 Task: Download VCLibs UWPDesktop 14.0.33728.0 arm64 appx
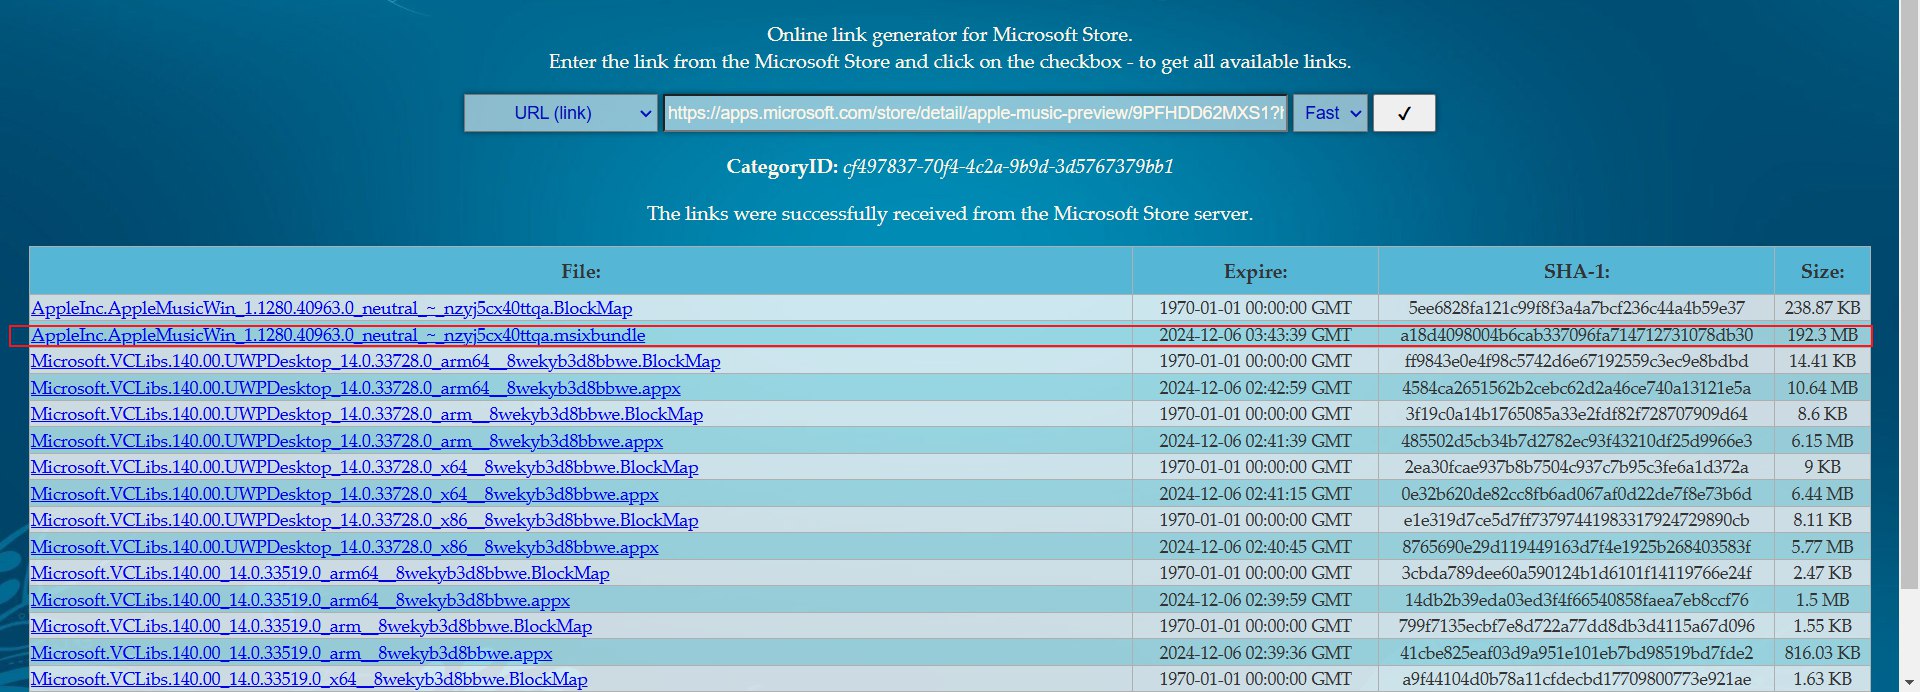(x=355, y=388)
